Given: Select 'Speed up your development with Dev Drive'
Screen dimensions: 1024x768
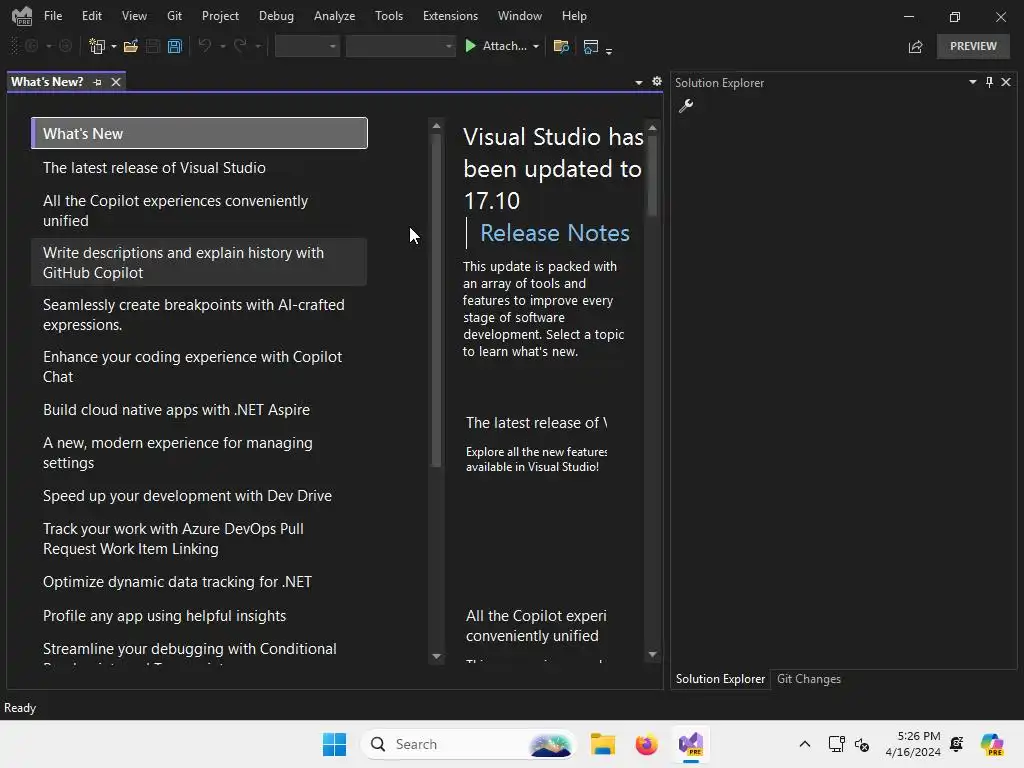Looking at the screenshot, I should (x=199, y=496).
